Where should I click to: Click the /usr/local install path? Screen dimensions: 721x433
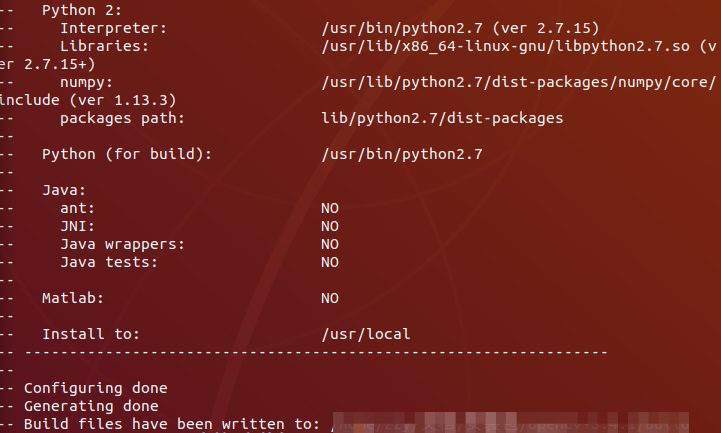click(x=366, y=334)
